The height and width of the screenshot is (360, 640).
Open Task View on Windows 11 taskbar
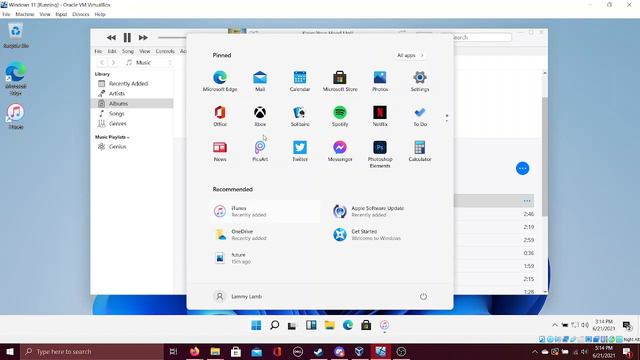coord(292,325)
